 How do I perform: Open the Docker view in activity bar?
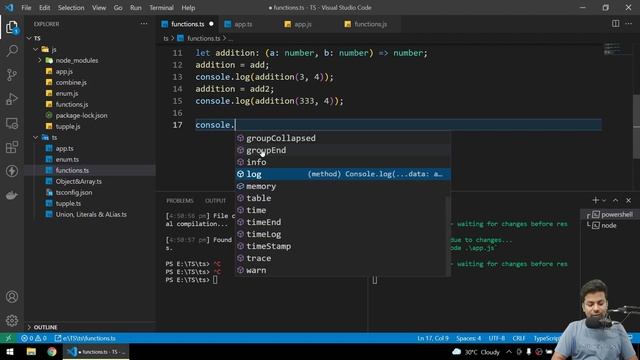pos(12,196)
